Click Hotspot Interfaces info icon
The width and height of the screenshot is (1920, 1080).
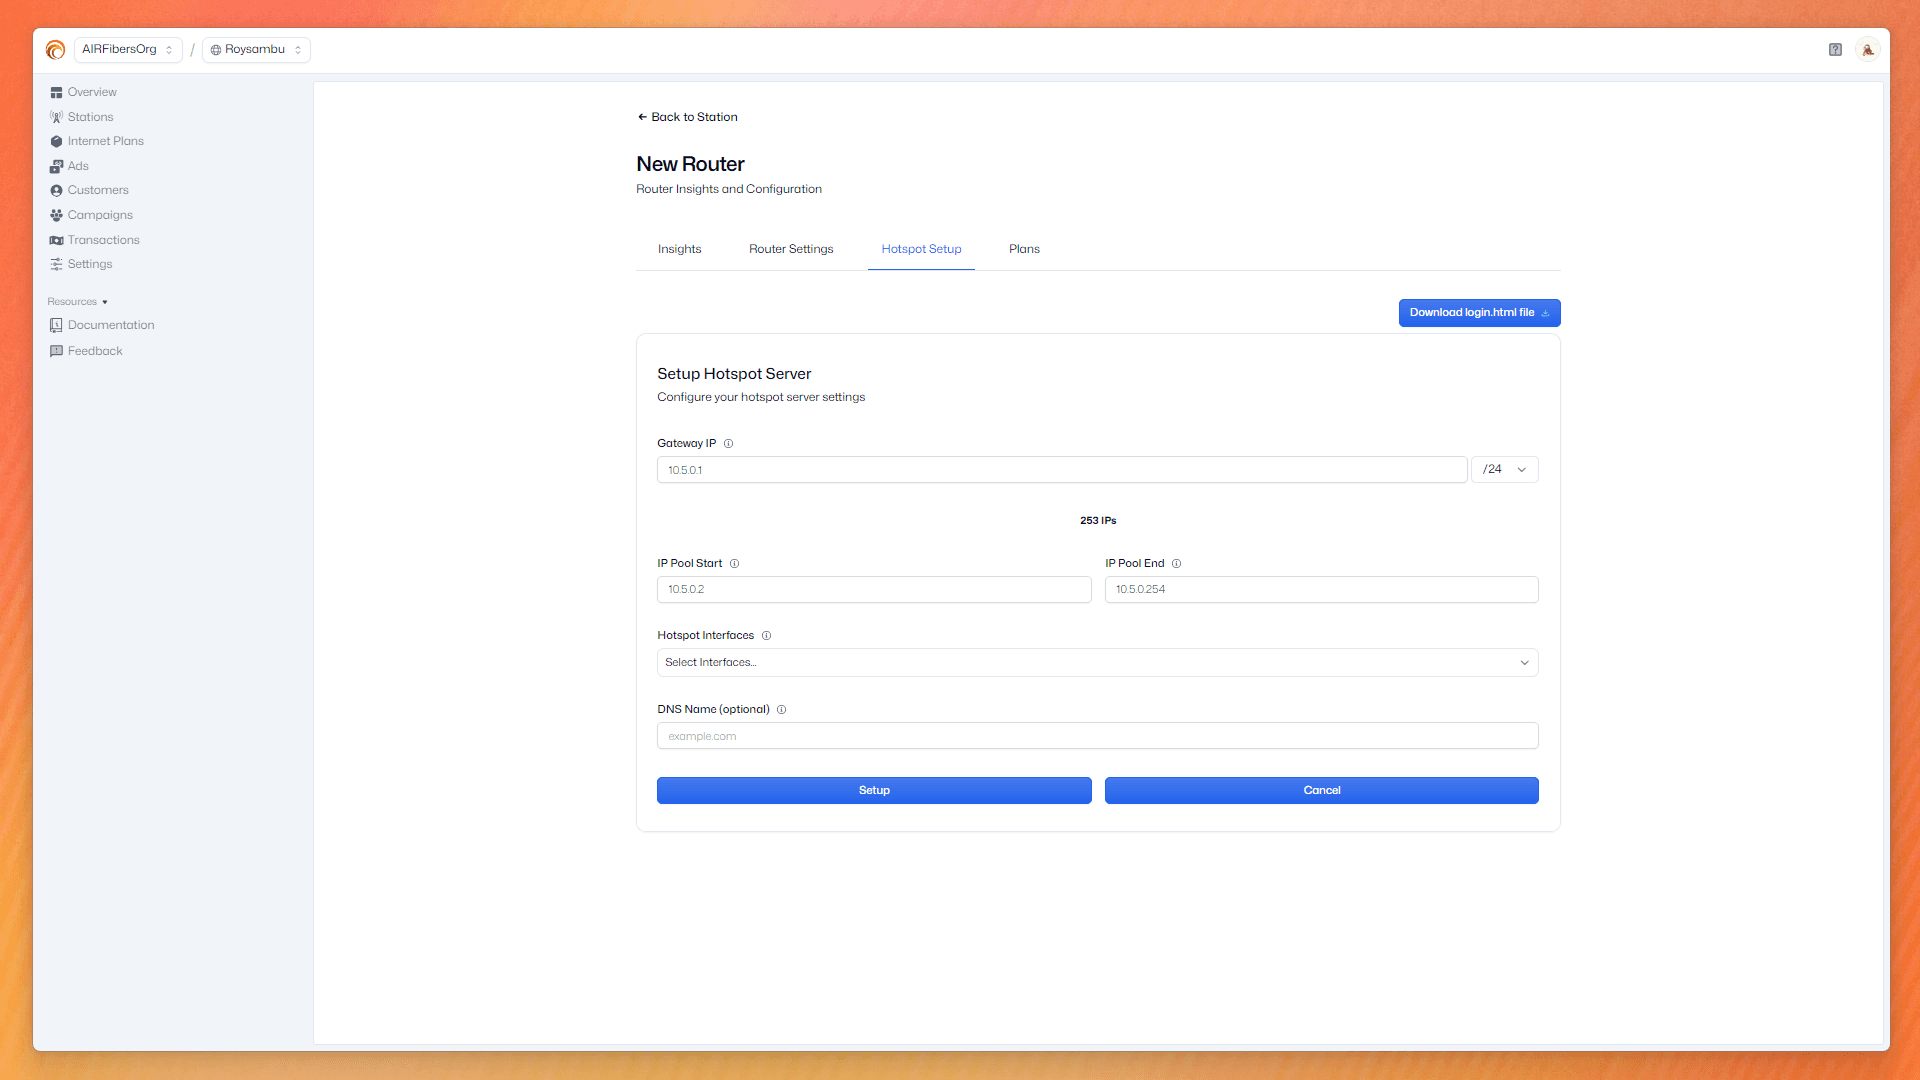point(766,635)
